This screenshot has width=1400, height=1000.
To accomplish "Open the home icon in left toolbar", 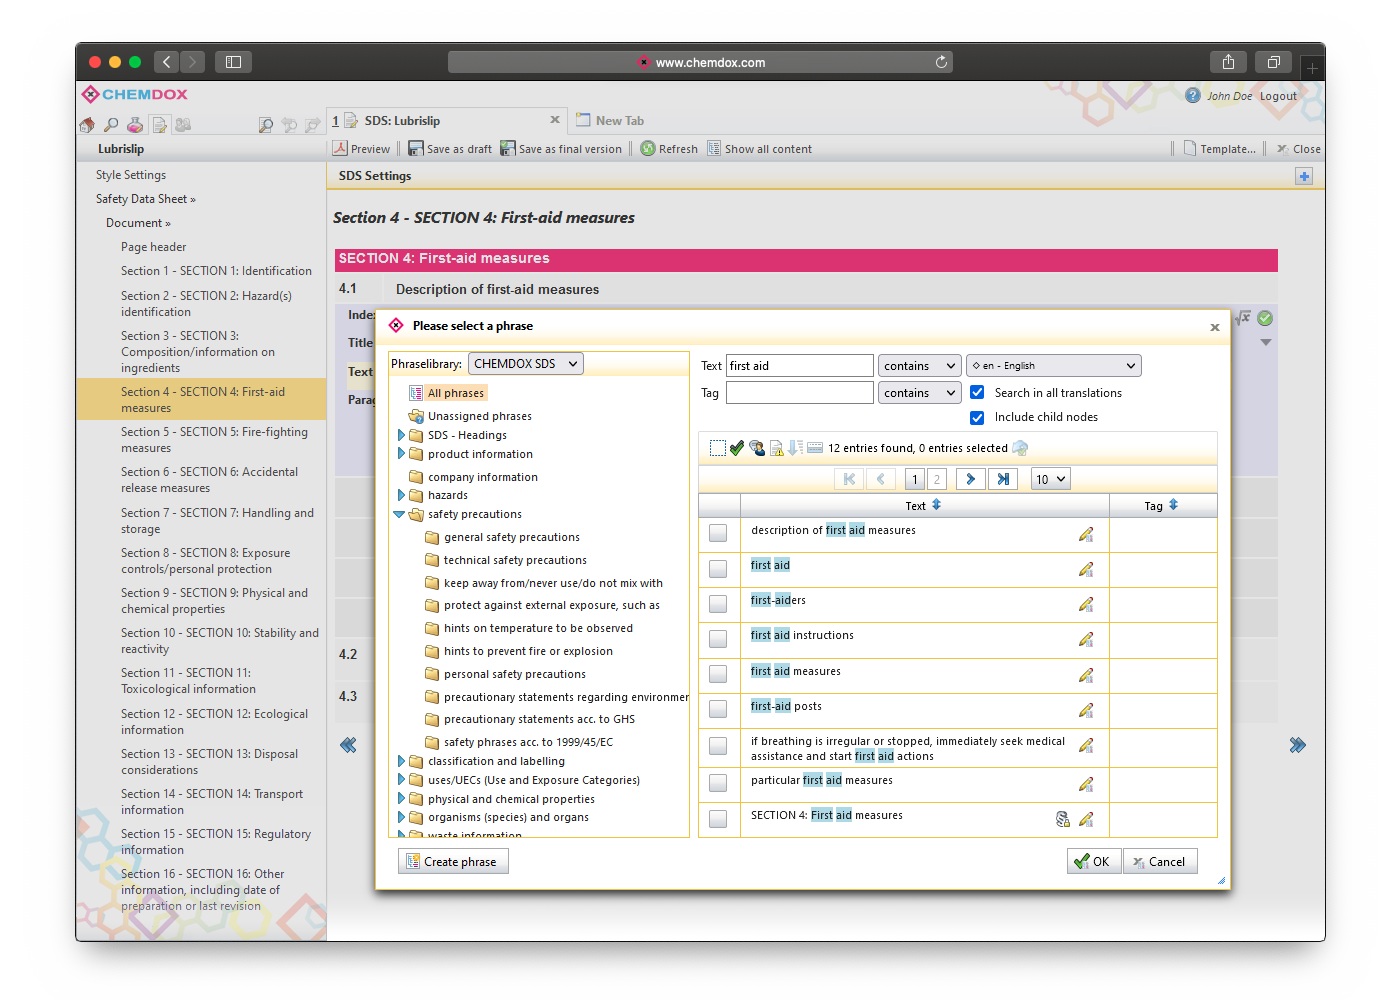I will 87,125.
